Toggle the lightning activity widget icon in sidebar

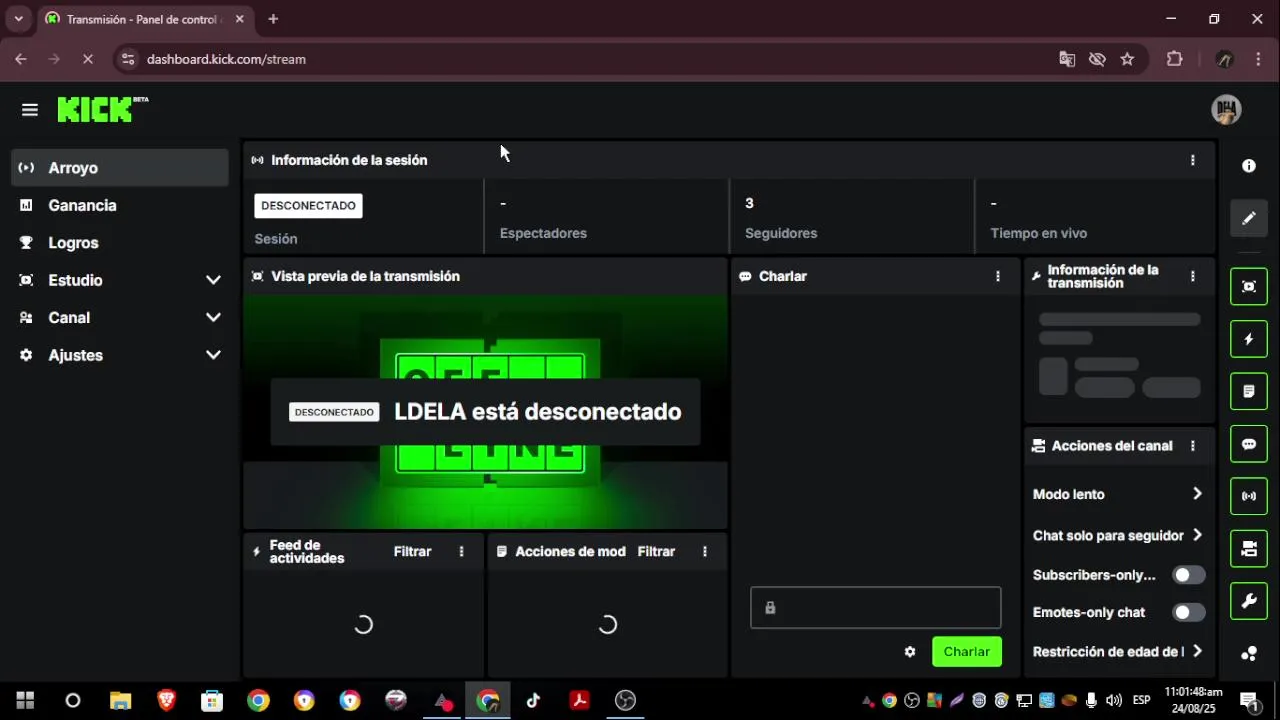1249,339
